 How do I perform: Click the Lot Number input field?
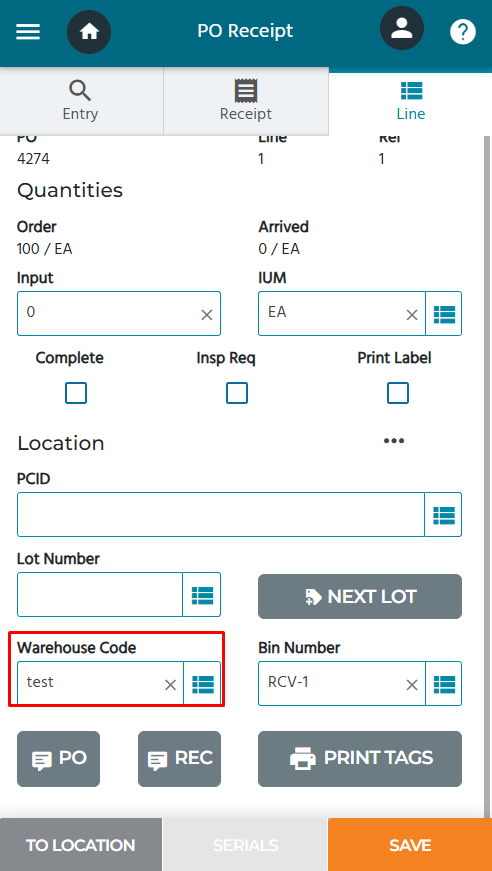[x=100, y=594]
